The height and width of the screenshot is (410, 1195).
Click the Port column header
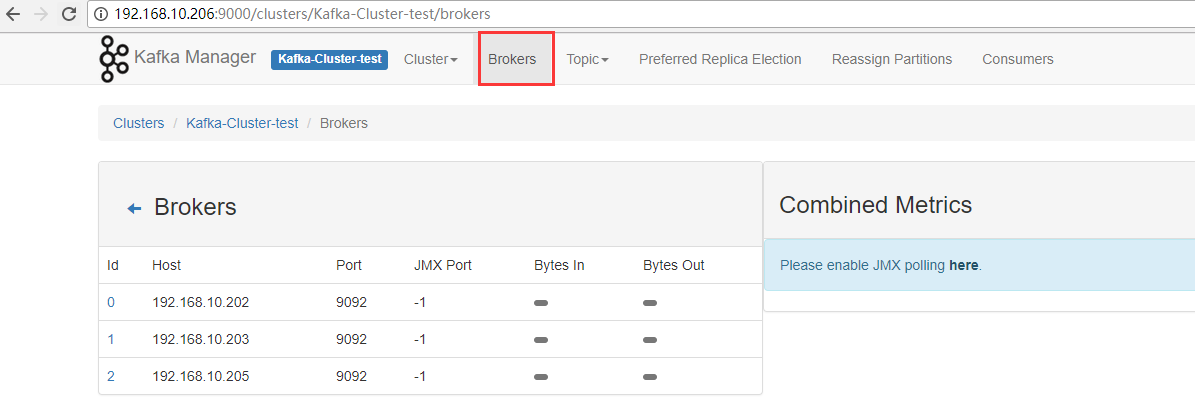coord(349,265)
